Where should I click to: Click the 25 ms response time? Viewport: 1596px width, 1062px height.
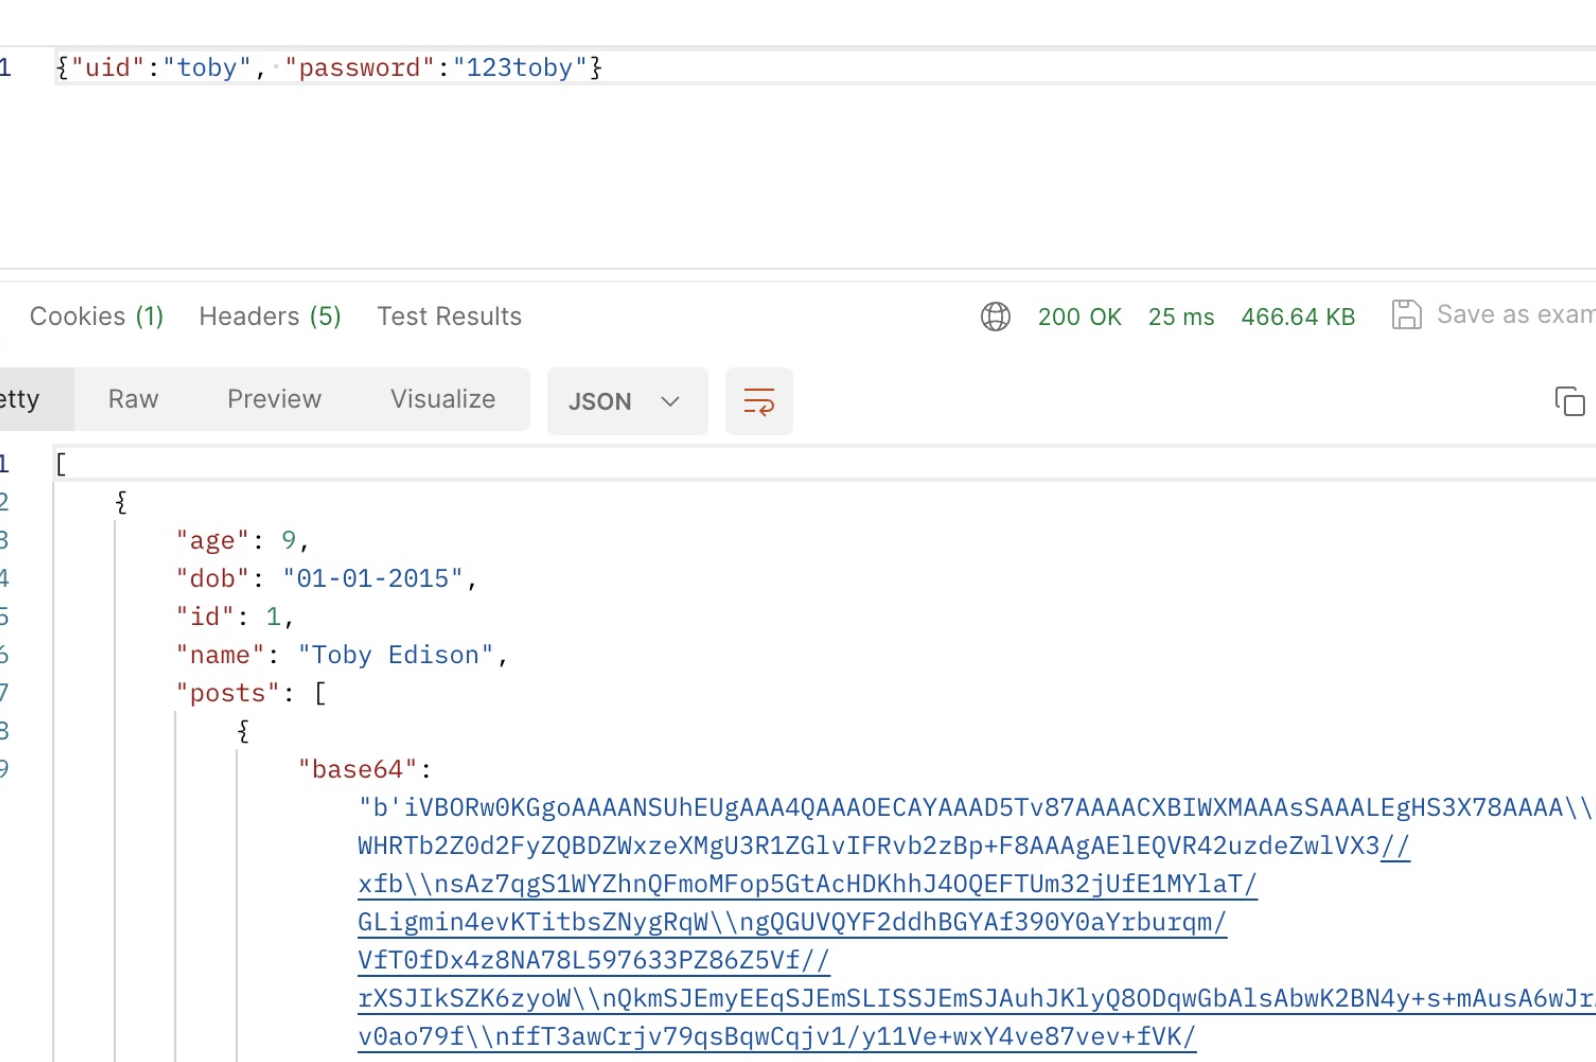click(1181, 317)
